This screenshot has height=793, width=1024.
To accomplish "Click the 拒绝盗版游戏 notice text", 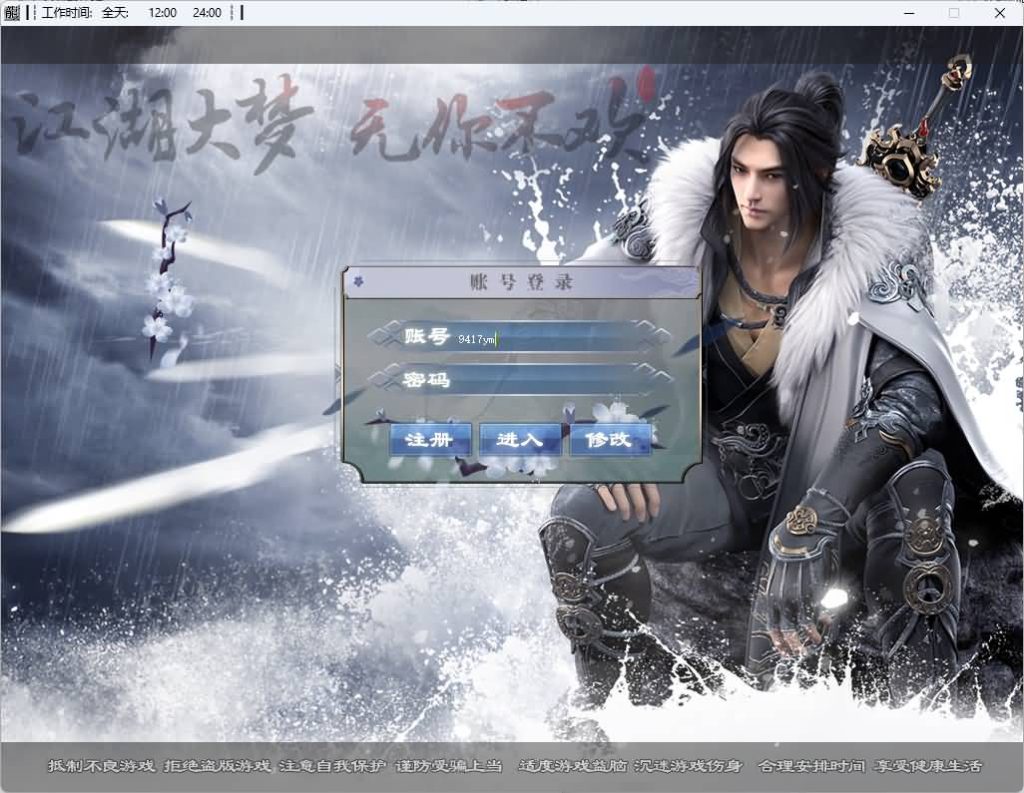I will point(217,766).
